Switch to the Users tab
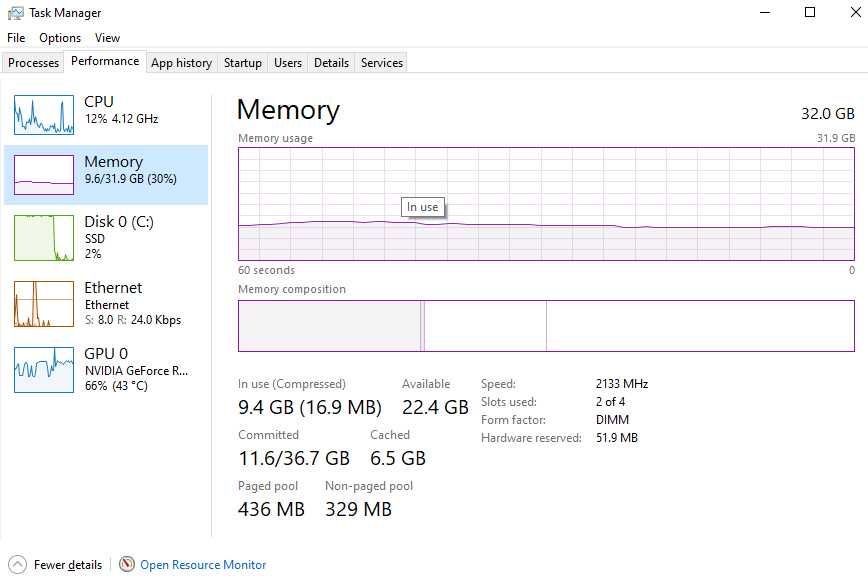The width and height of the screenshot is (868, 588). click(x=288, y=63)
